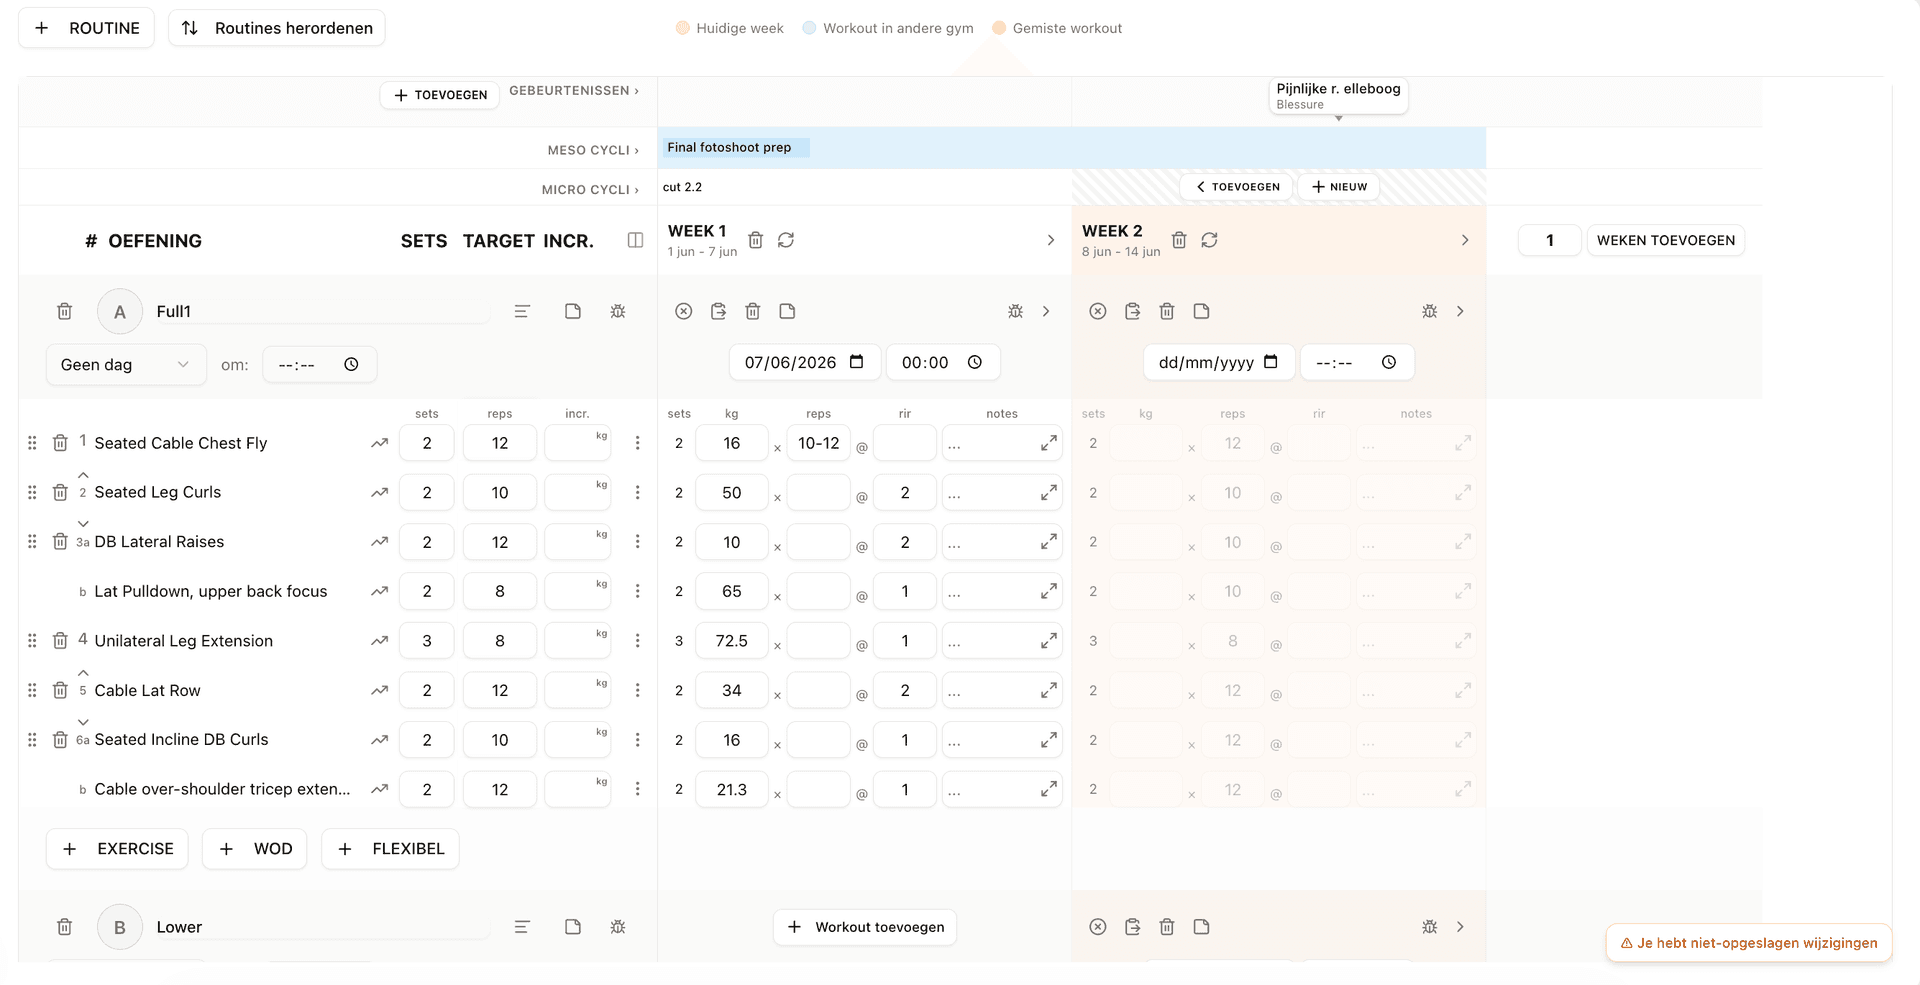The width and height of the screenshot is (1920, 985).
Task: Add a new ROUTINE
Action: coord(86,28)
